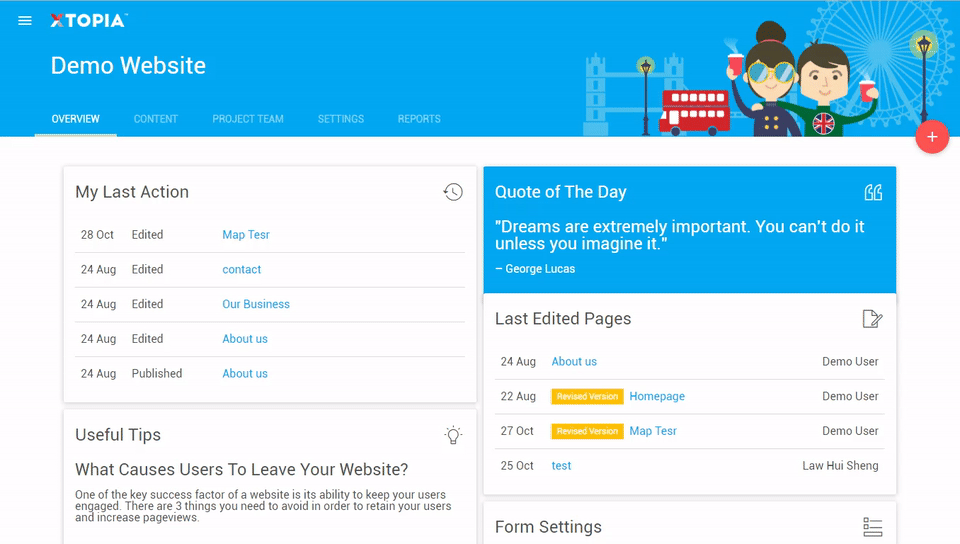Screen dimensions: 960x544
Task: Click the Form Settings list icon
Action: 872,527
